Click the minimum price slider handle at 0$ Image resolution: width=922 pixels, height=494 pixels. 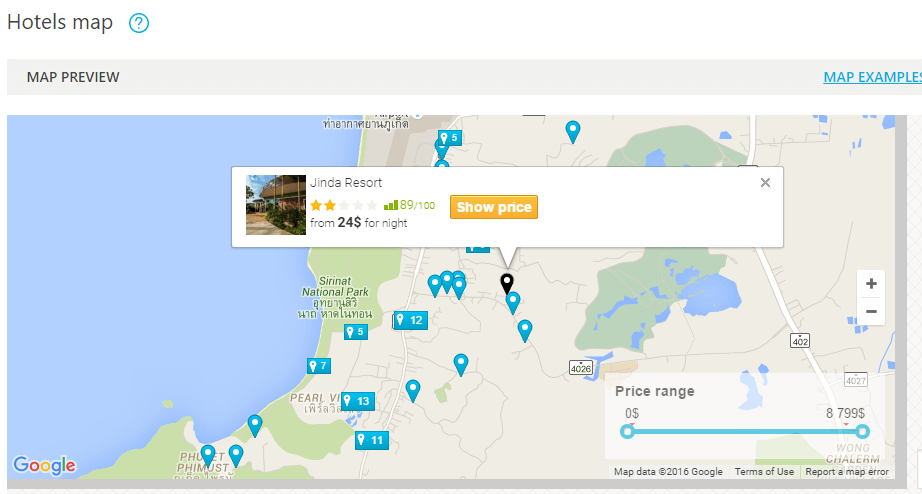[x=627, y=432]
